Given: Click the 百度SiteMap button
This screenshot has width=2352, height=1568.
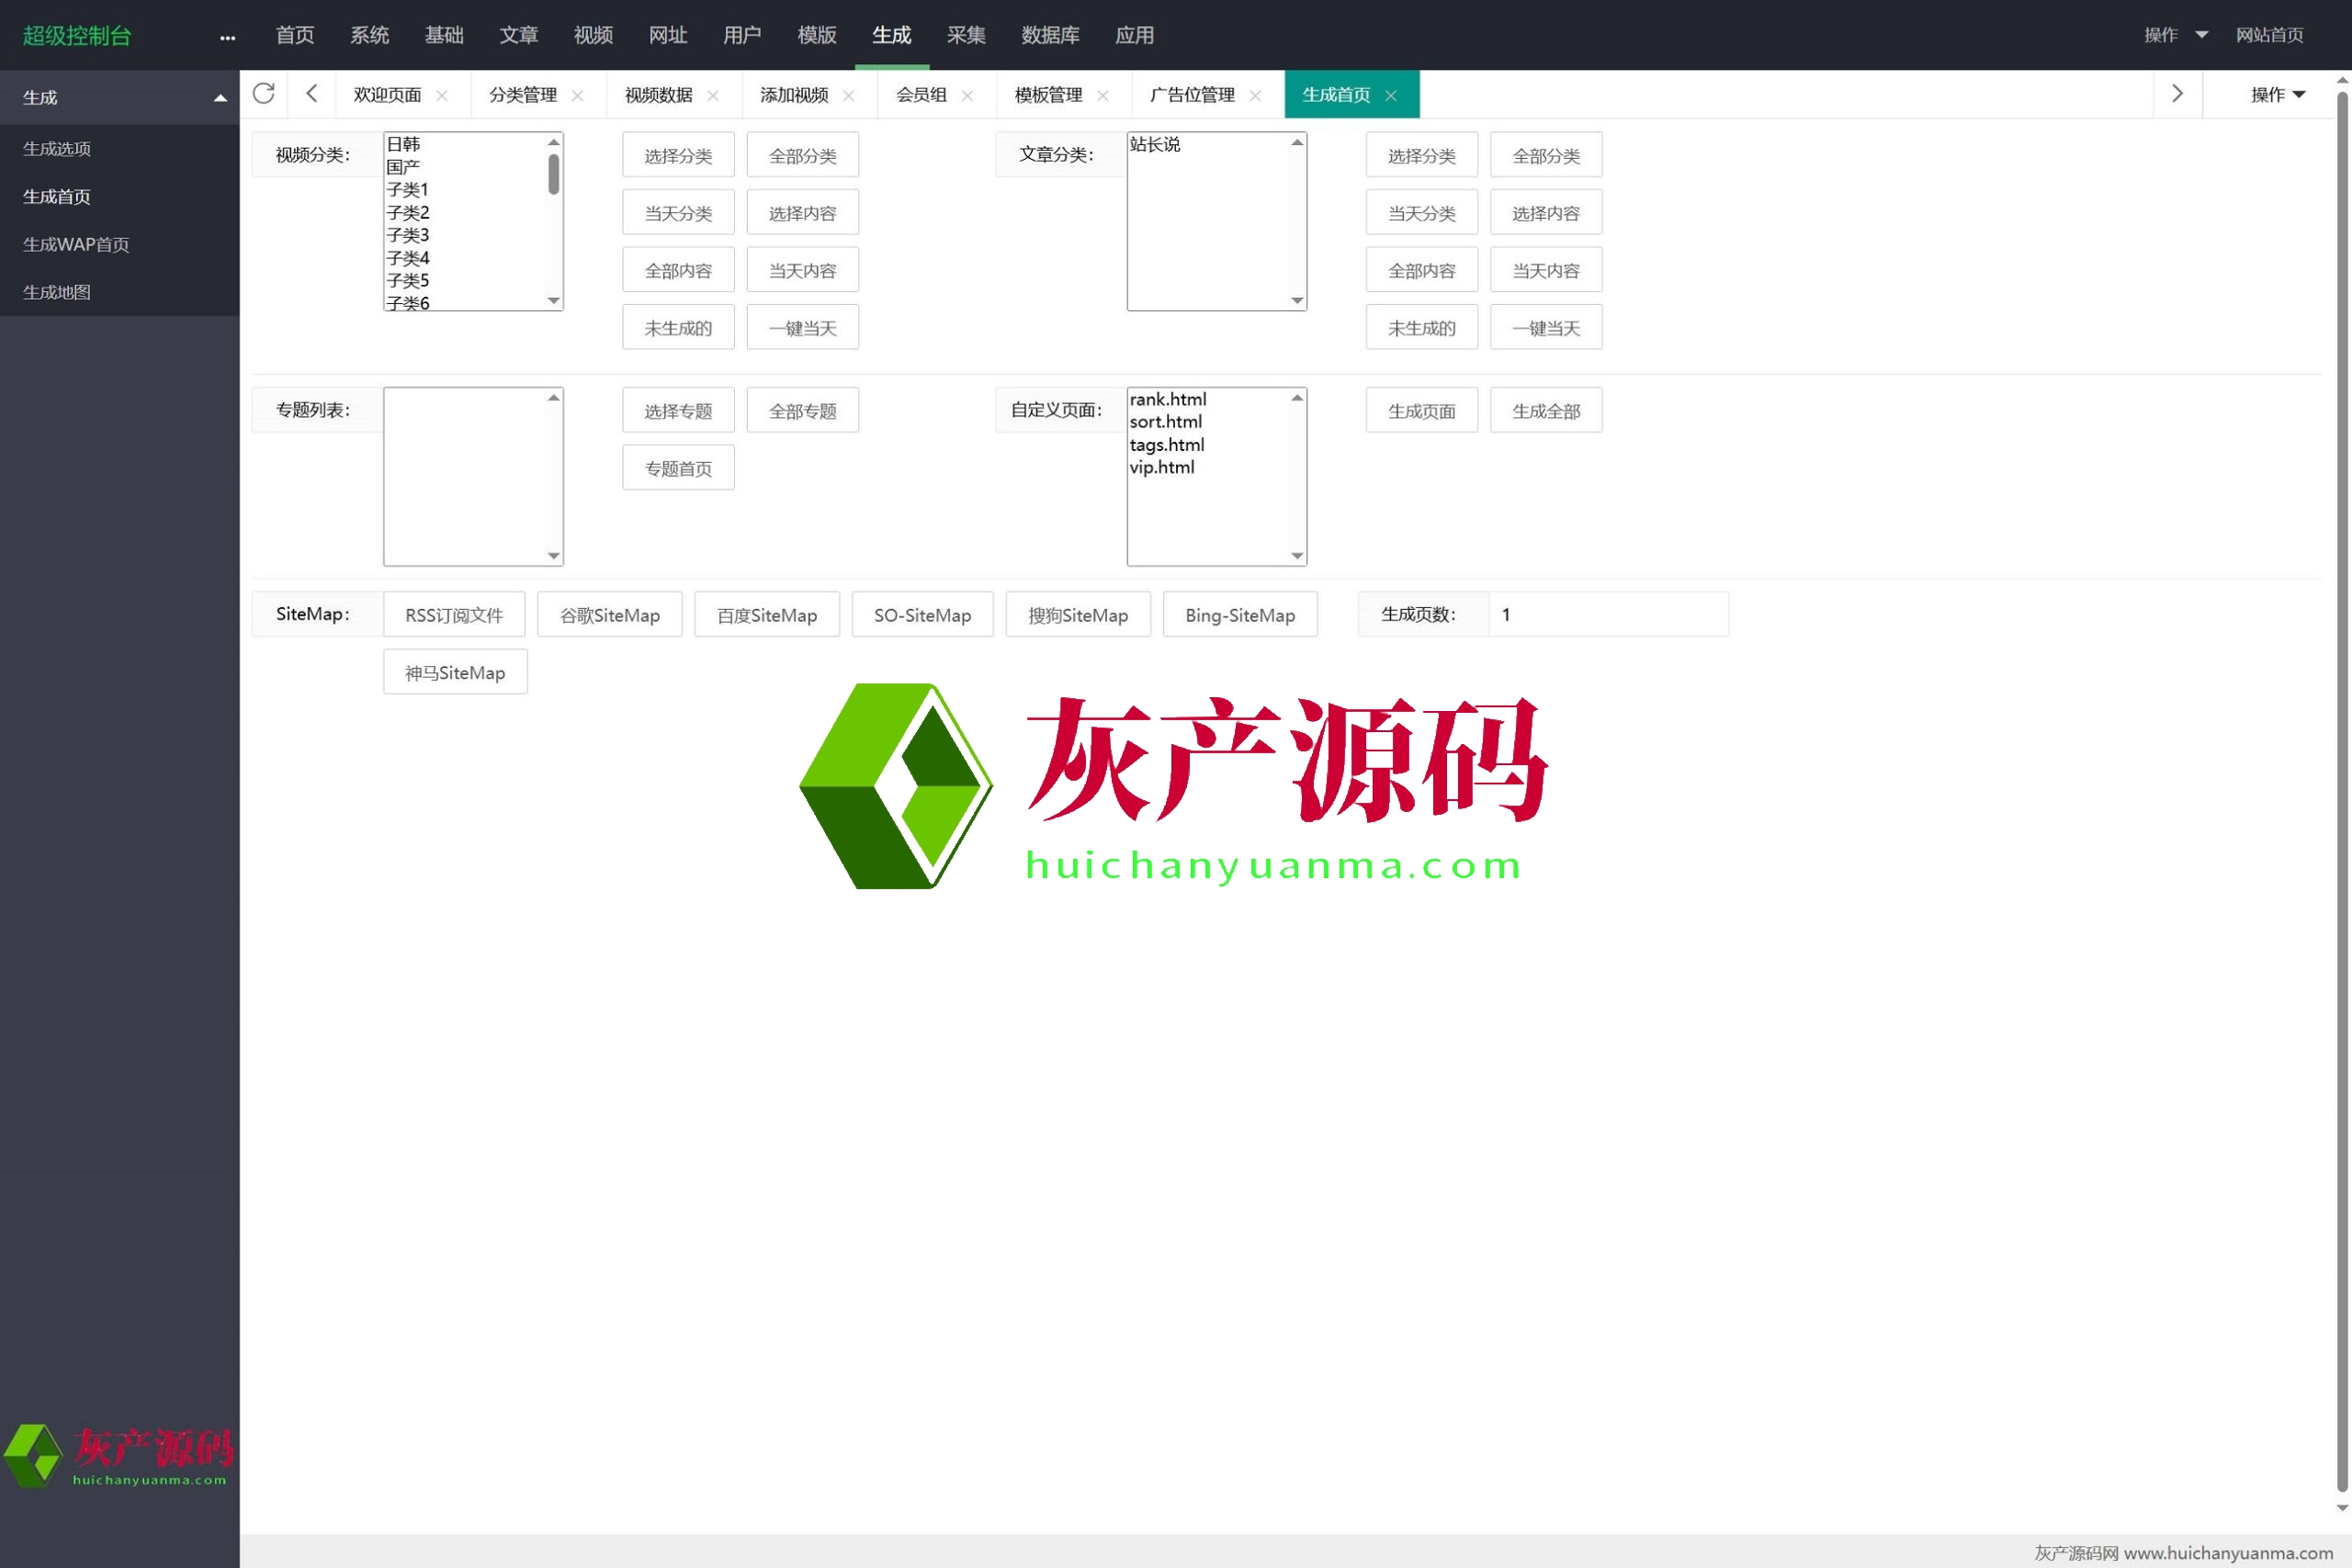Looking at the screenshot, I should (x=766, y=615).
